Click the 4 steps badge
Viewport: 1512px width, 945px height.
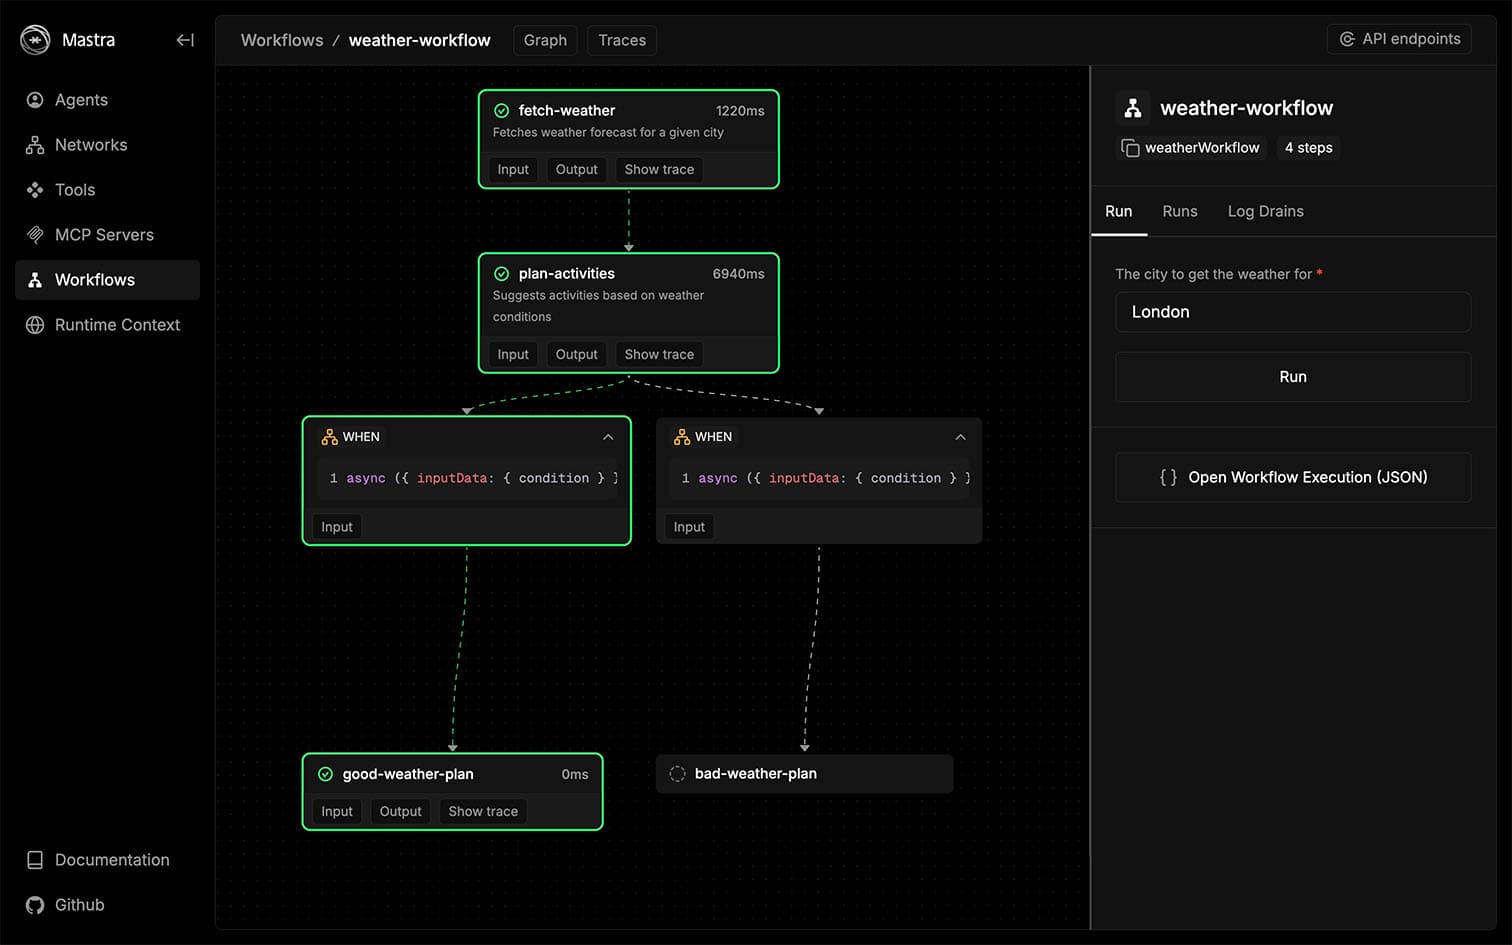(1308, 148)
